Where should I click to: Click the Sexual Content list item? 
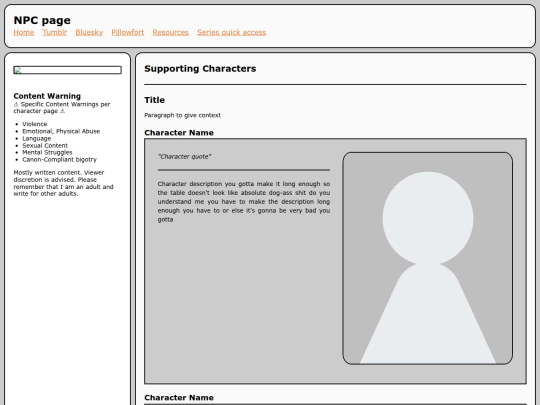45,145
